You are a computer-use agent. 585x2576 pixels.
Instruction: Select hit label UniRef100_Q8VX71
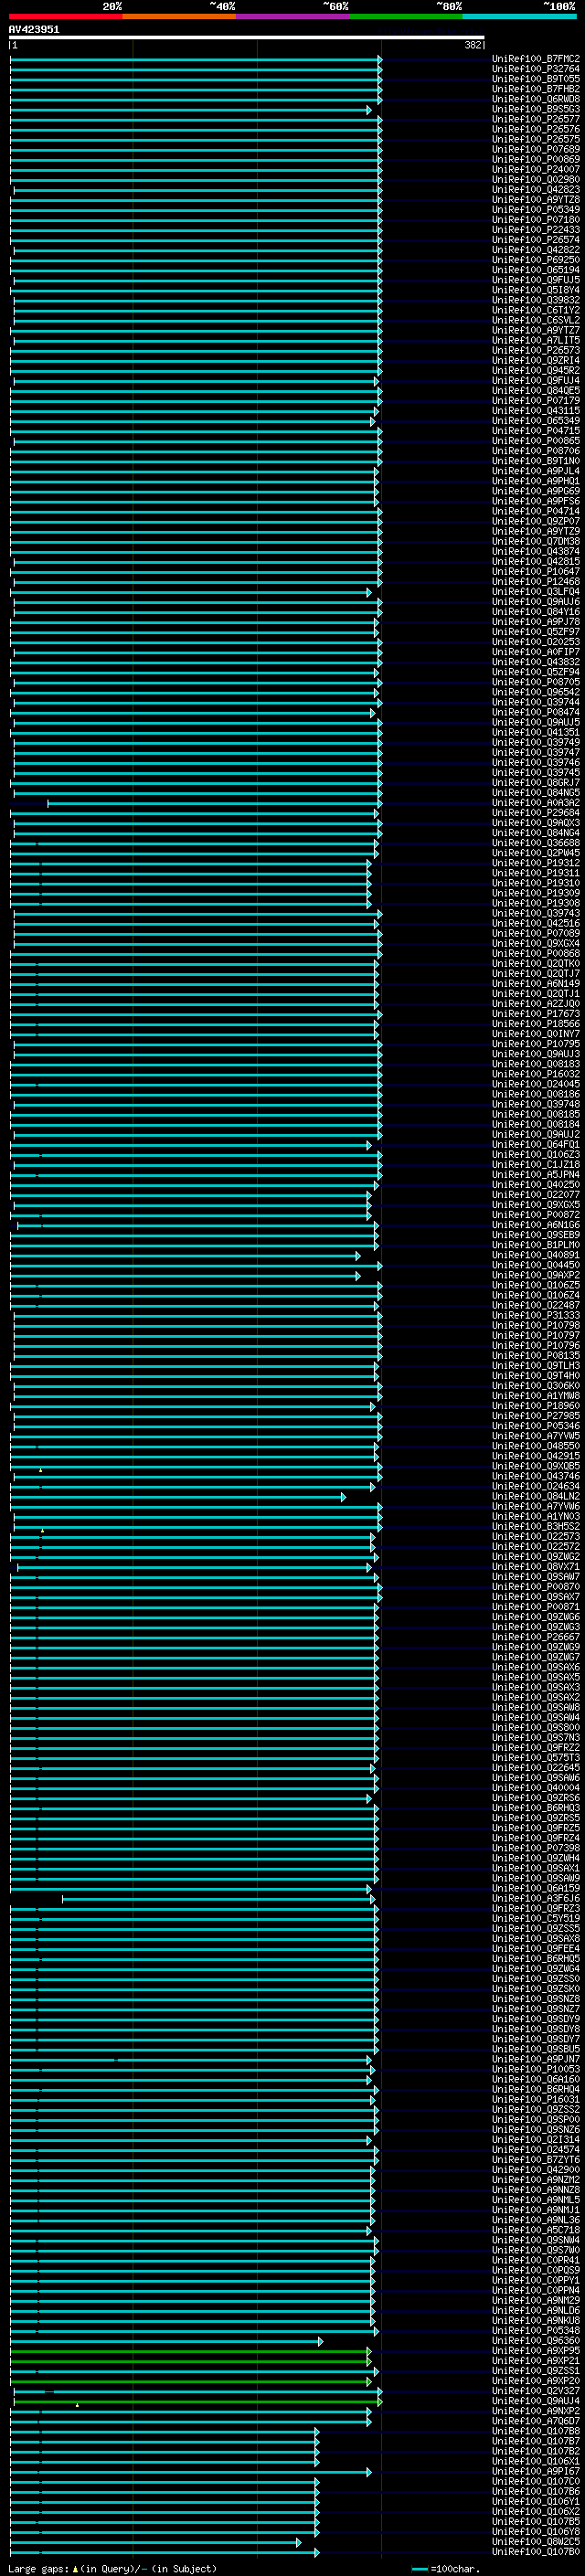coord(536,1566)
